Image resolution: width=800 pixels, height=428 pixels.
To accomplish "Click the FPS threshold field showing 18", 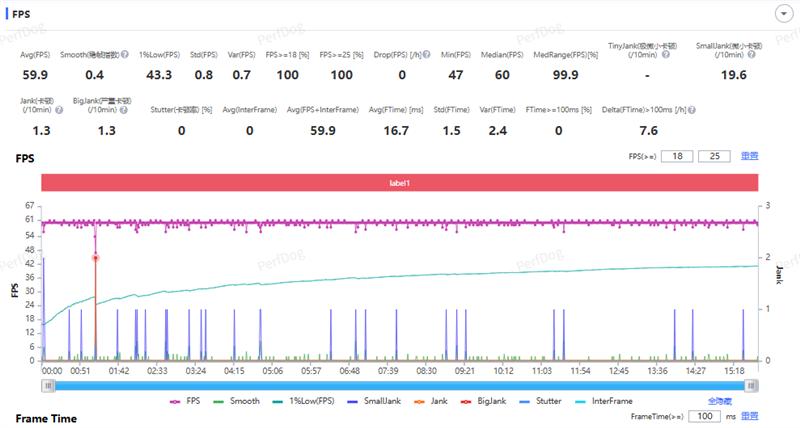I will (x=677, y=156).
